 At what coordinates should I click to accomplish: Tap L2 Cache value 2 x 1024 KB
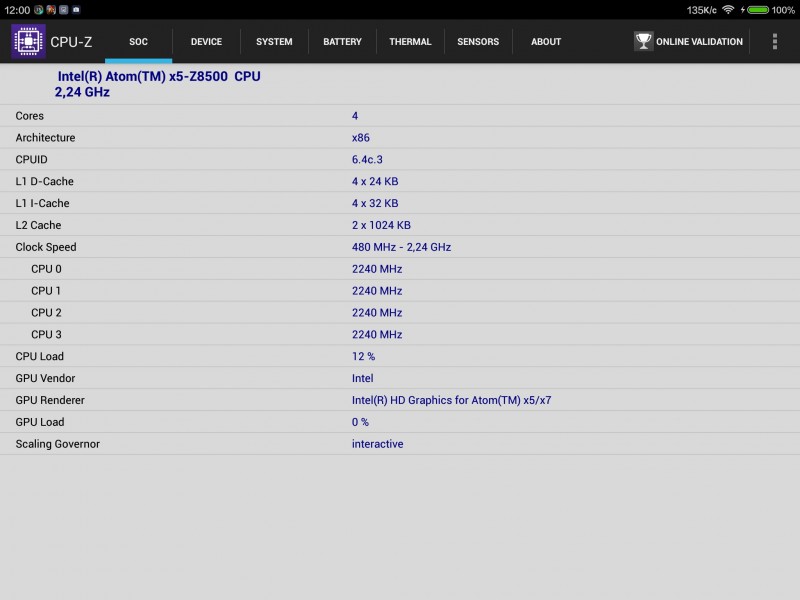[x=381, y=226]
